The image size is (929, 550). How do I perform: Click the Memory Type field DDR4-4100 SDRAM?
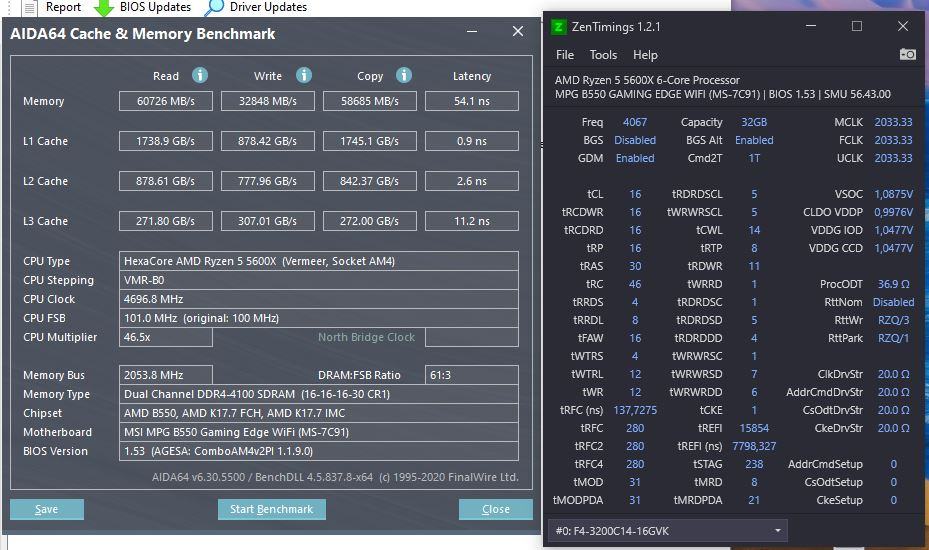point(319,394)
